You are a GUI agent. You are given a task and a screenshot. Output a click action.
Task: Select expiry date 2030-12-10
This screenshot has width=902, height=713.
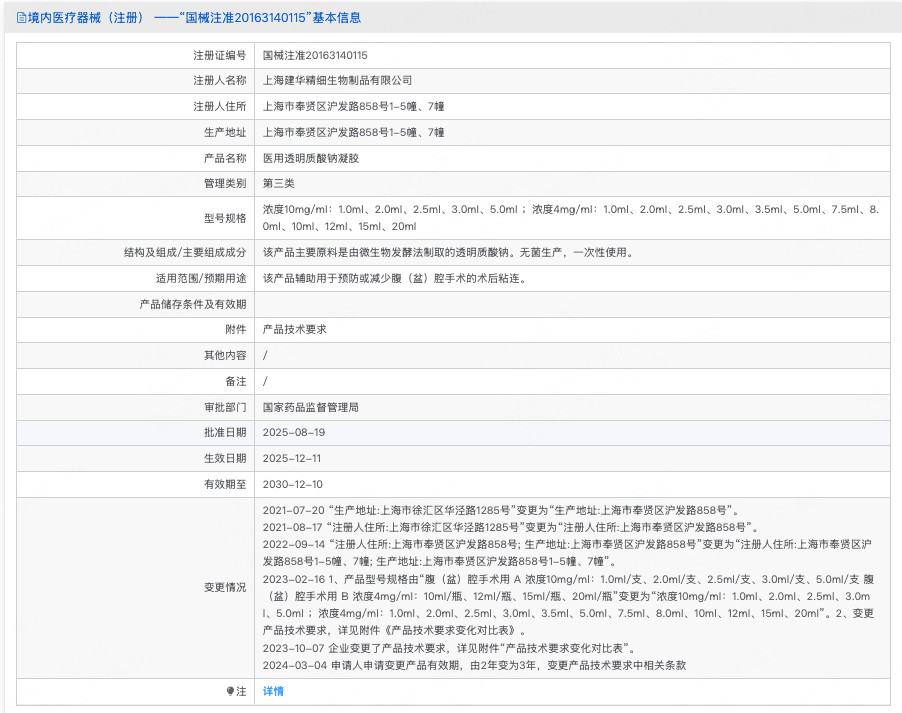(293, 485)
